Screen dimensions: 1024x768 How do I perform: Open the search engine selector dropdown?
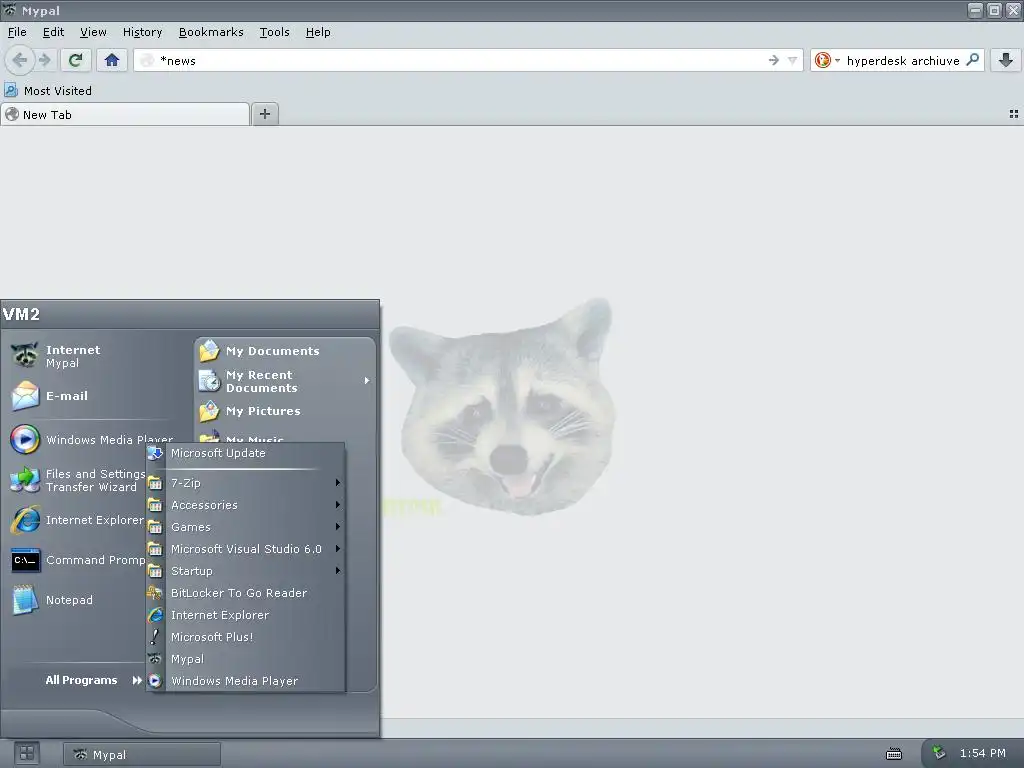[x=827, y=60]
